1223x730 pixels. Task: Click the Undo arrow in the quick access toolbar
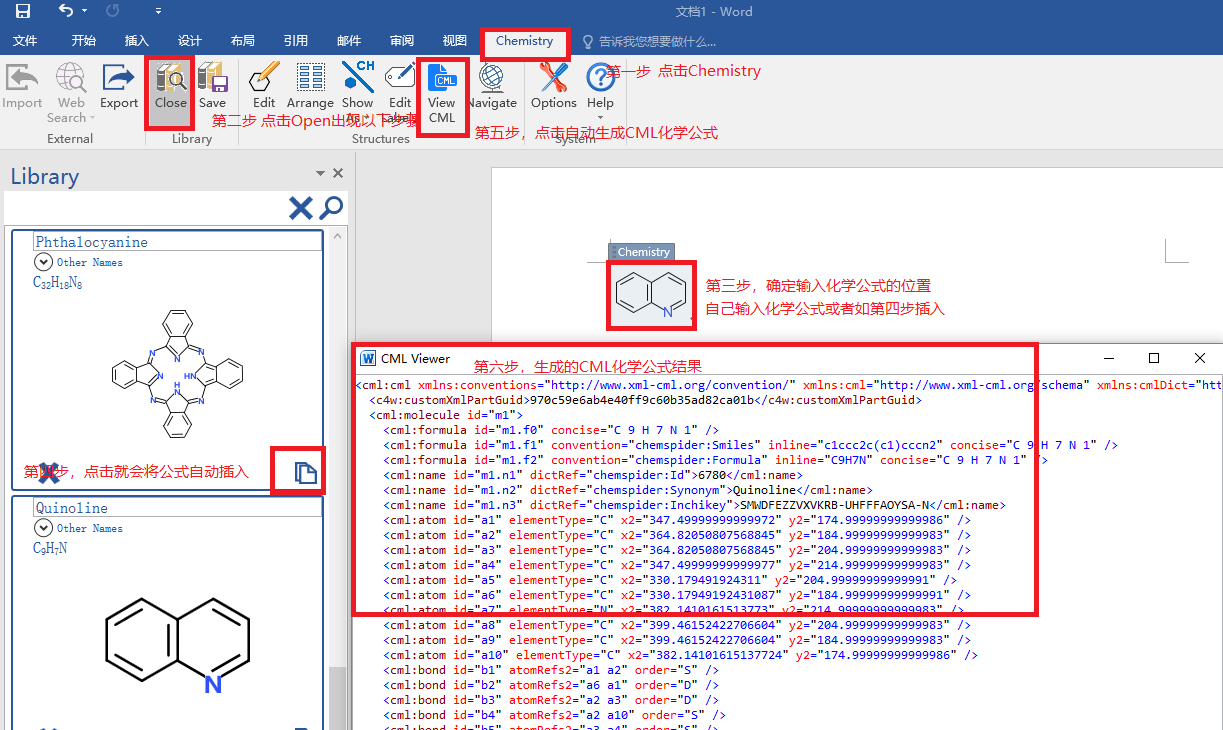pos(66,11)
